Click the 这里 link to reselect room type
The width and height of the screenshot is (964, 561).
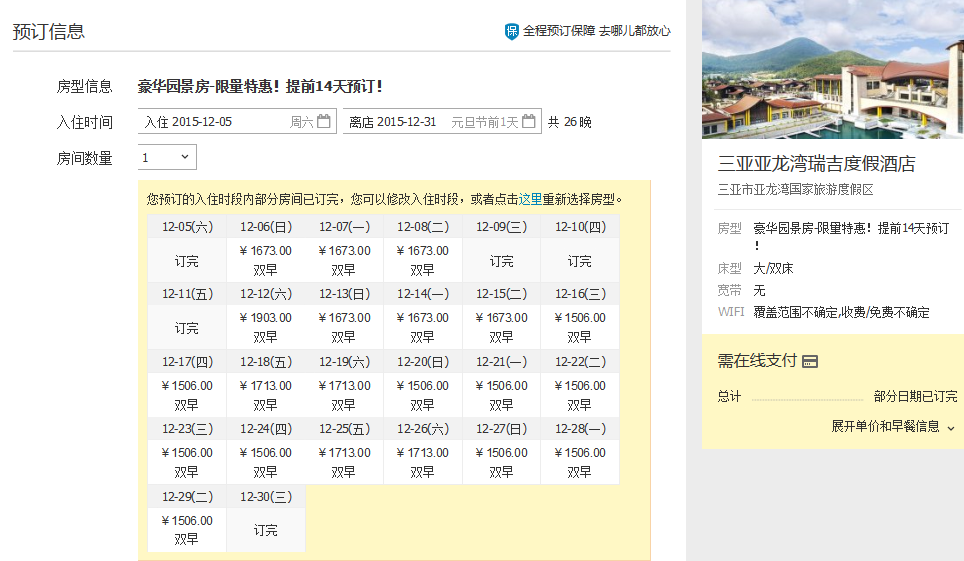point(530,199)
